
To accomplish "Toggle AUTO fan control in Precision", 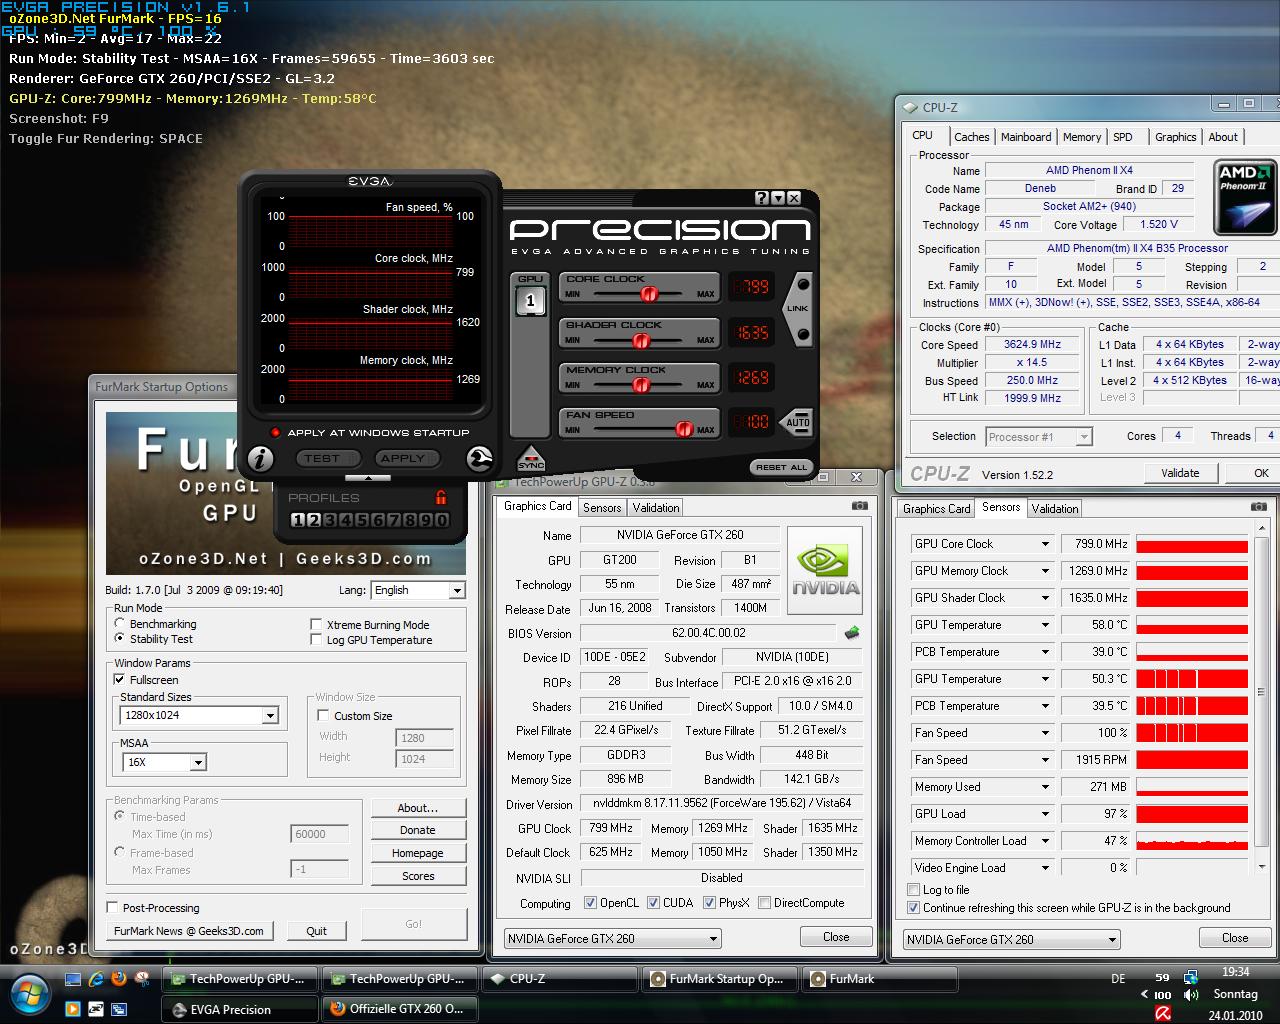I will click(798, 422).
